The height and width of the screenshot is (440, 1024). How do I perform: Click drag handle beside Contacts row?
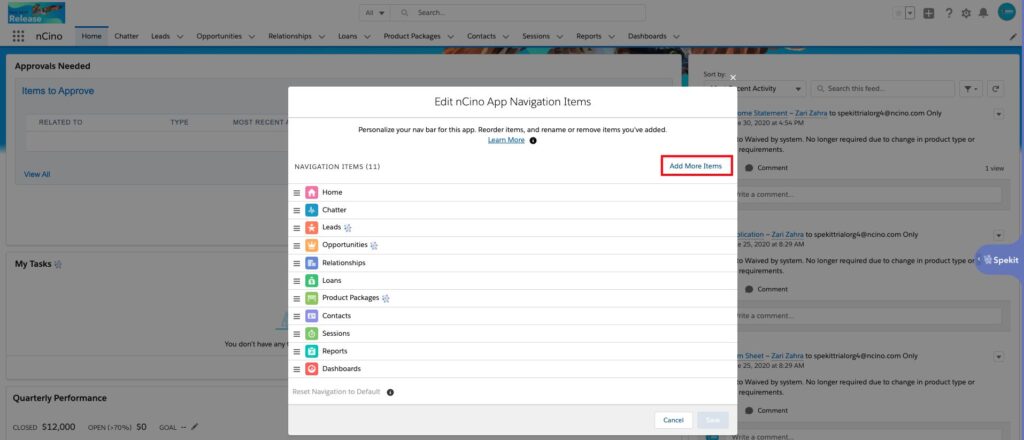pos(296,316)
